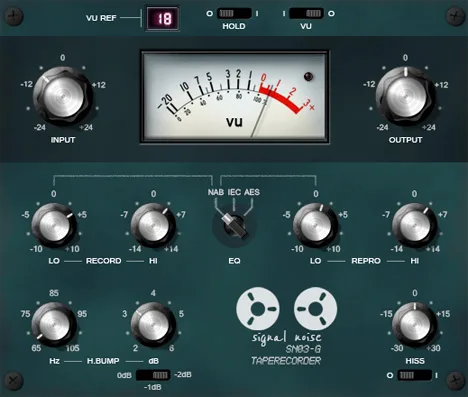
Task: Click the H.BUMP dB amount knob
Action: [153, 325]
